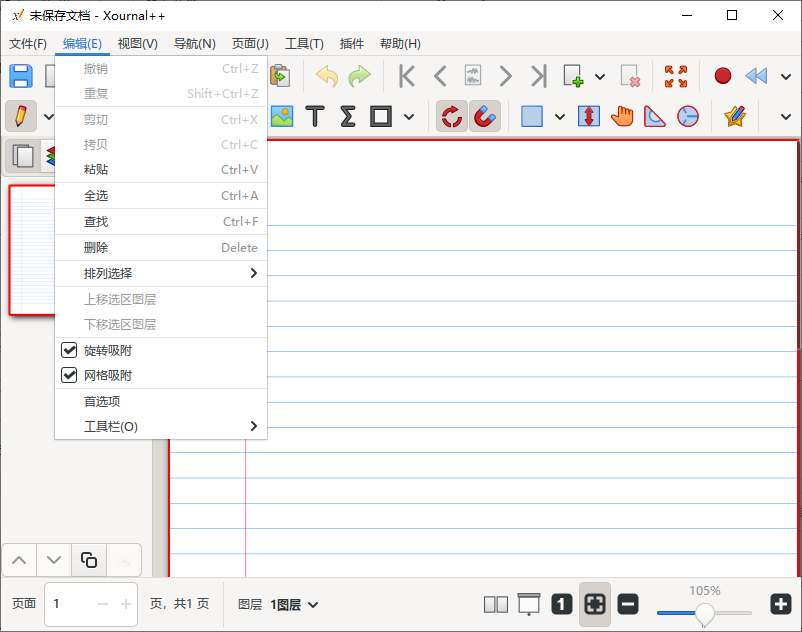Select the Hand pan tool
This screenshot has height=632, width=802.
coord(622,116)
